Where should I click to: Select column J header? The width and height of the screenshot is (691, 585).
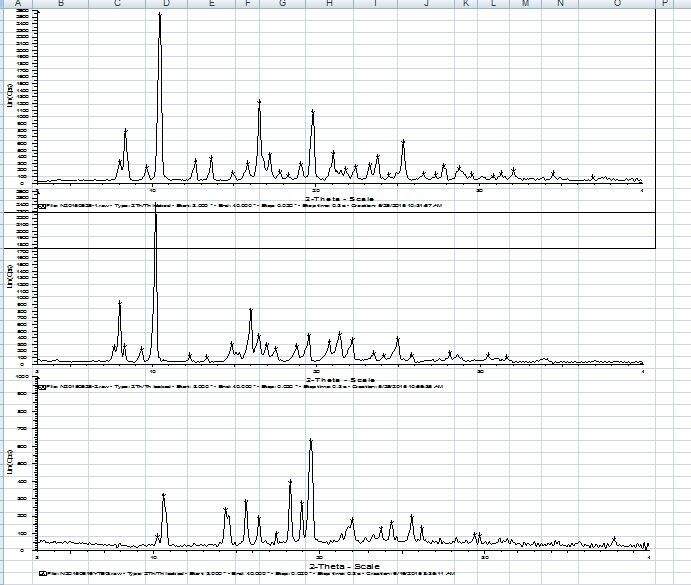click(426, 4)
